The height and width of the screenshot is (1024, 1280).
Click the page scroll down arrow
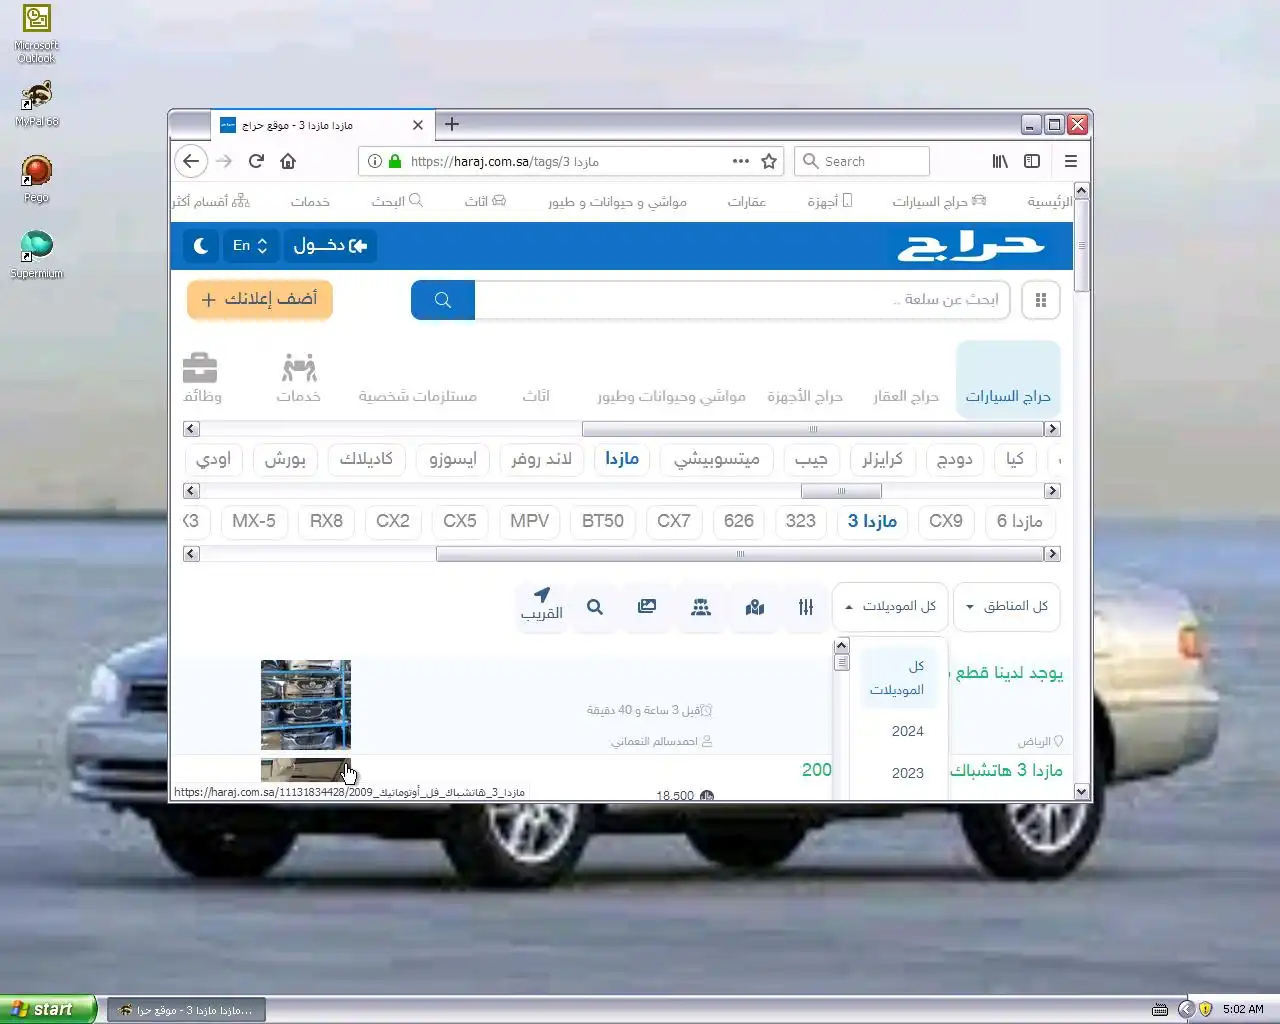pyautogui.click(x=1081, y=791)
